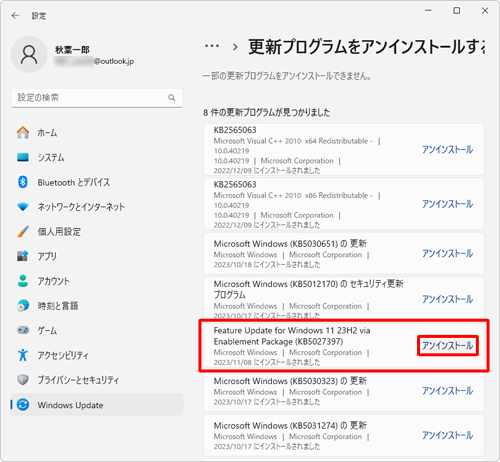Select ネットワークとインターネット in sidebar
The image size is (500, 462).
coord(97,207)
